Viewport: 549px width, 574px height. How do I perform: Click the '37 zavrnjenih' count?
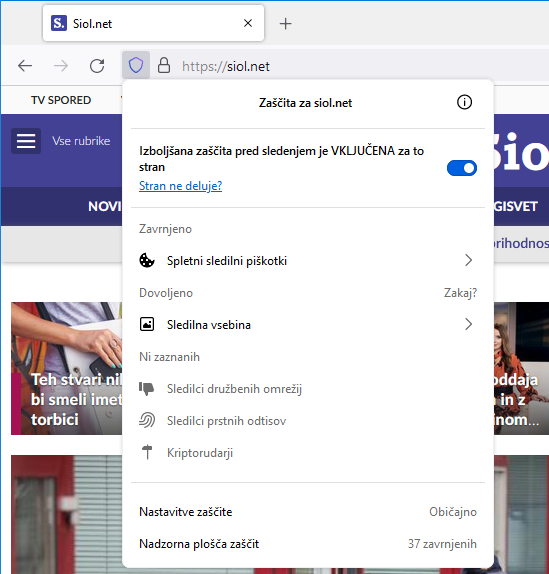442,544
